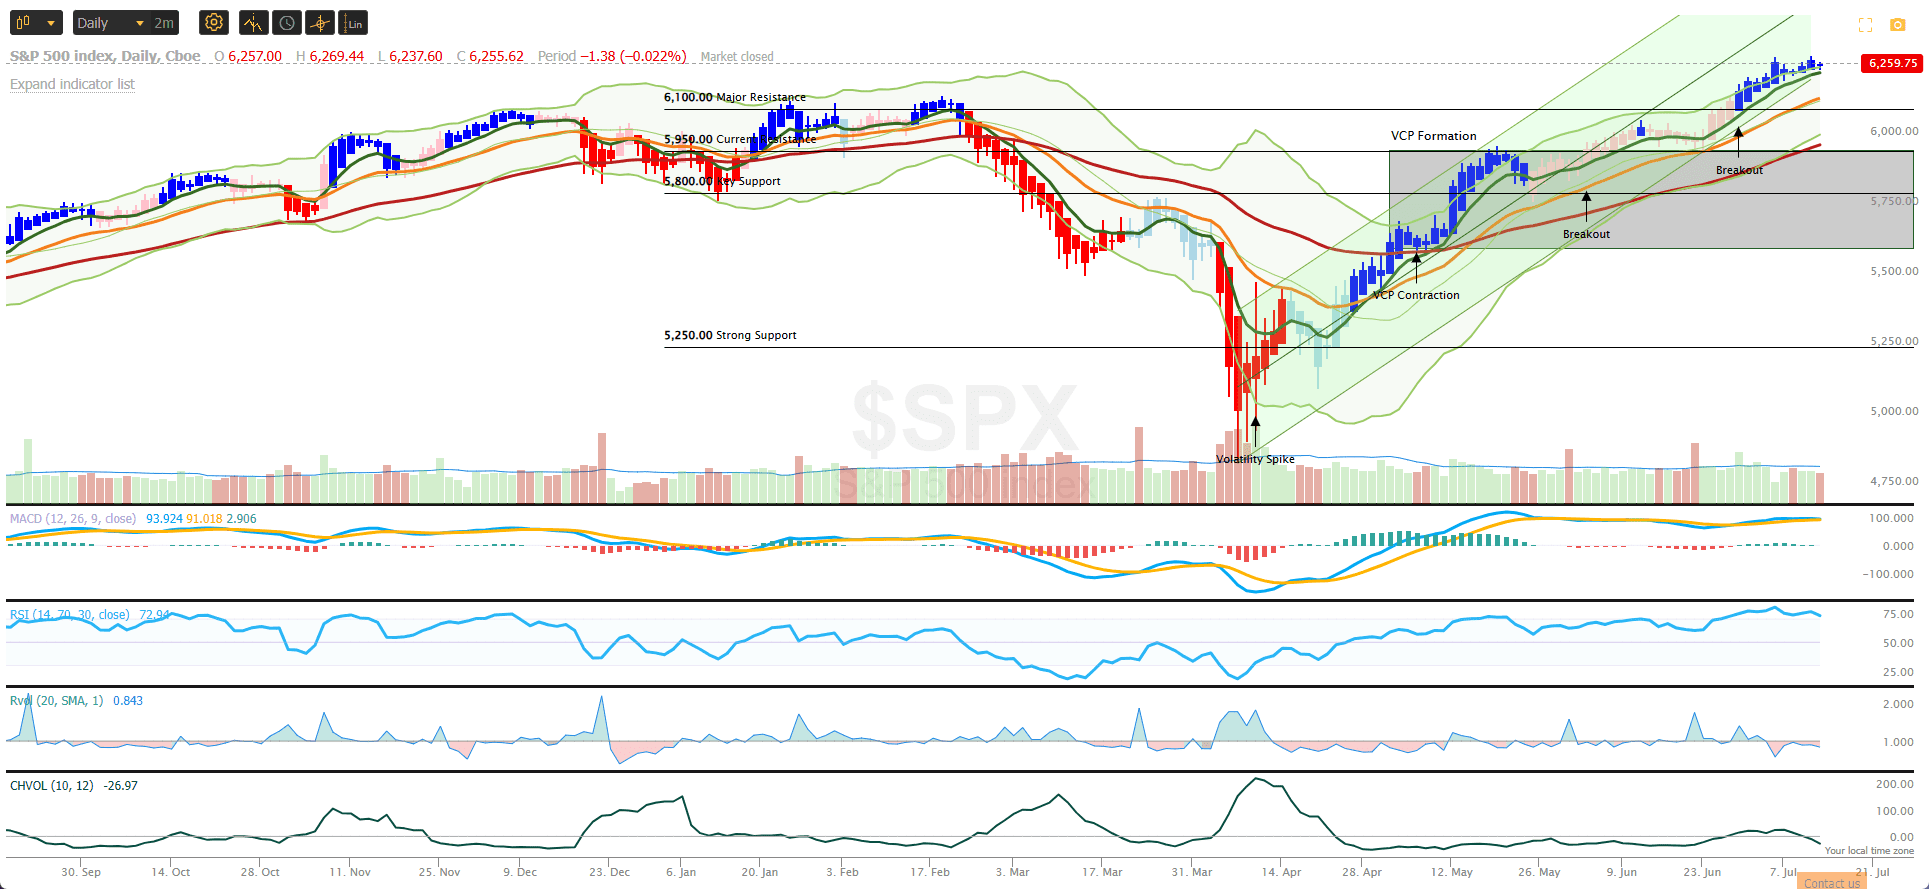Select the VCP Formation gray rectangle
The image size is (1929, 889).
click(1651, 199)
